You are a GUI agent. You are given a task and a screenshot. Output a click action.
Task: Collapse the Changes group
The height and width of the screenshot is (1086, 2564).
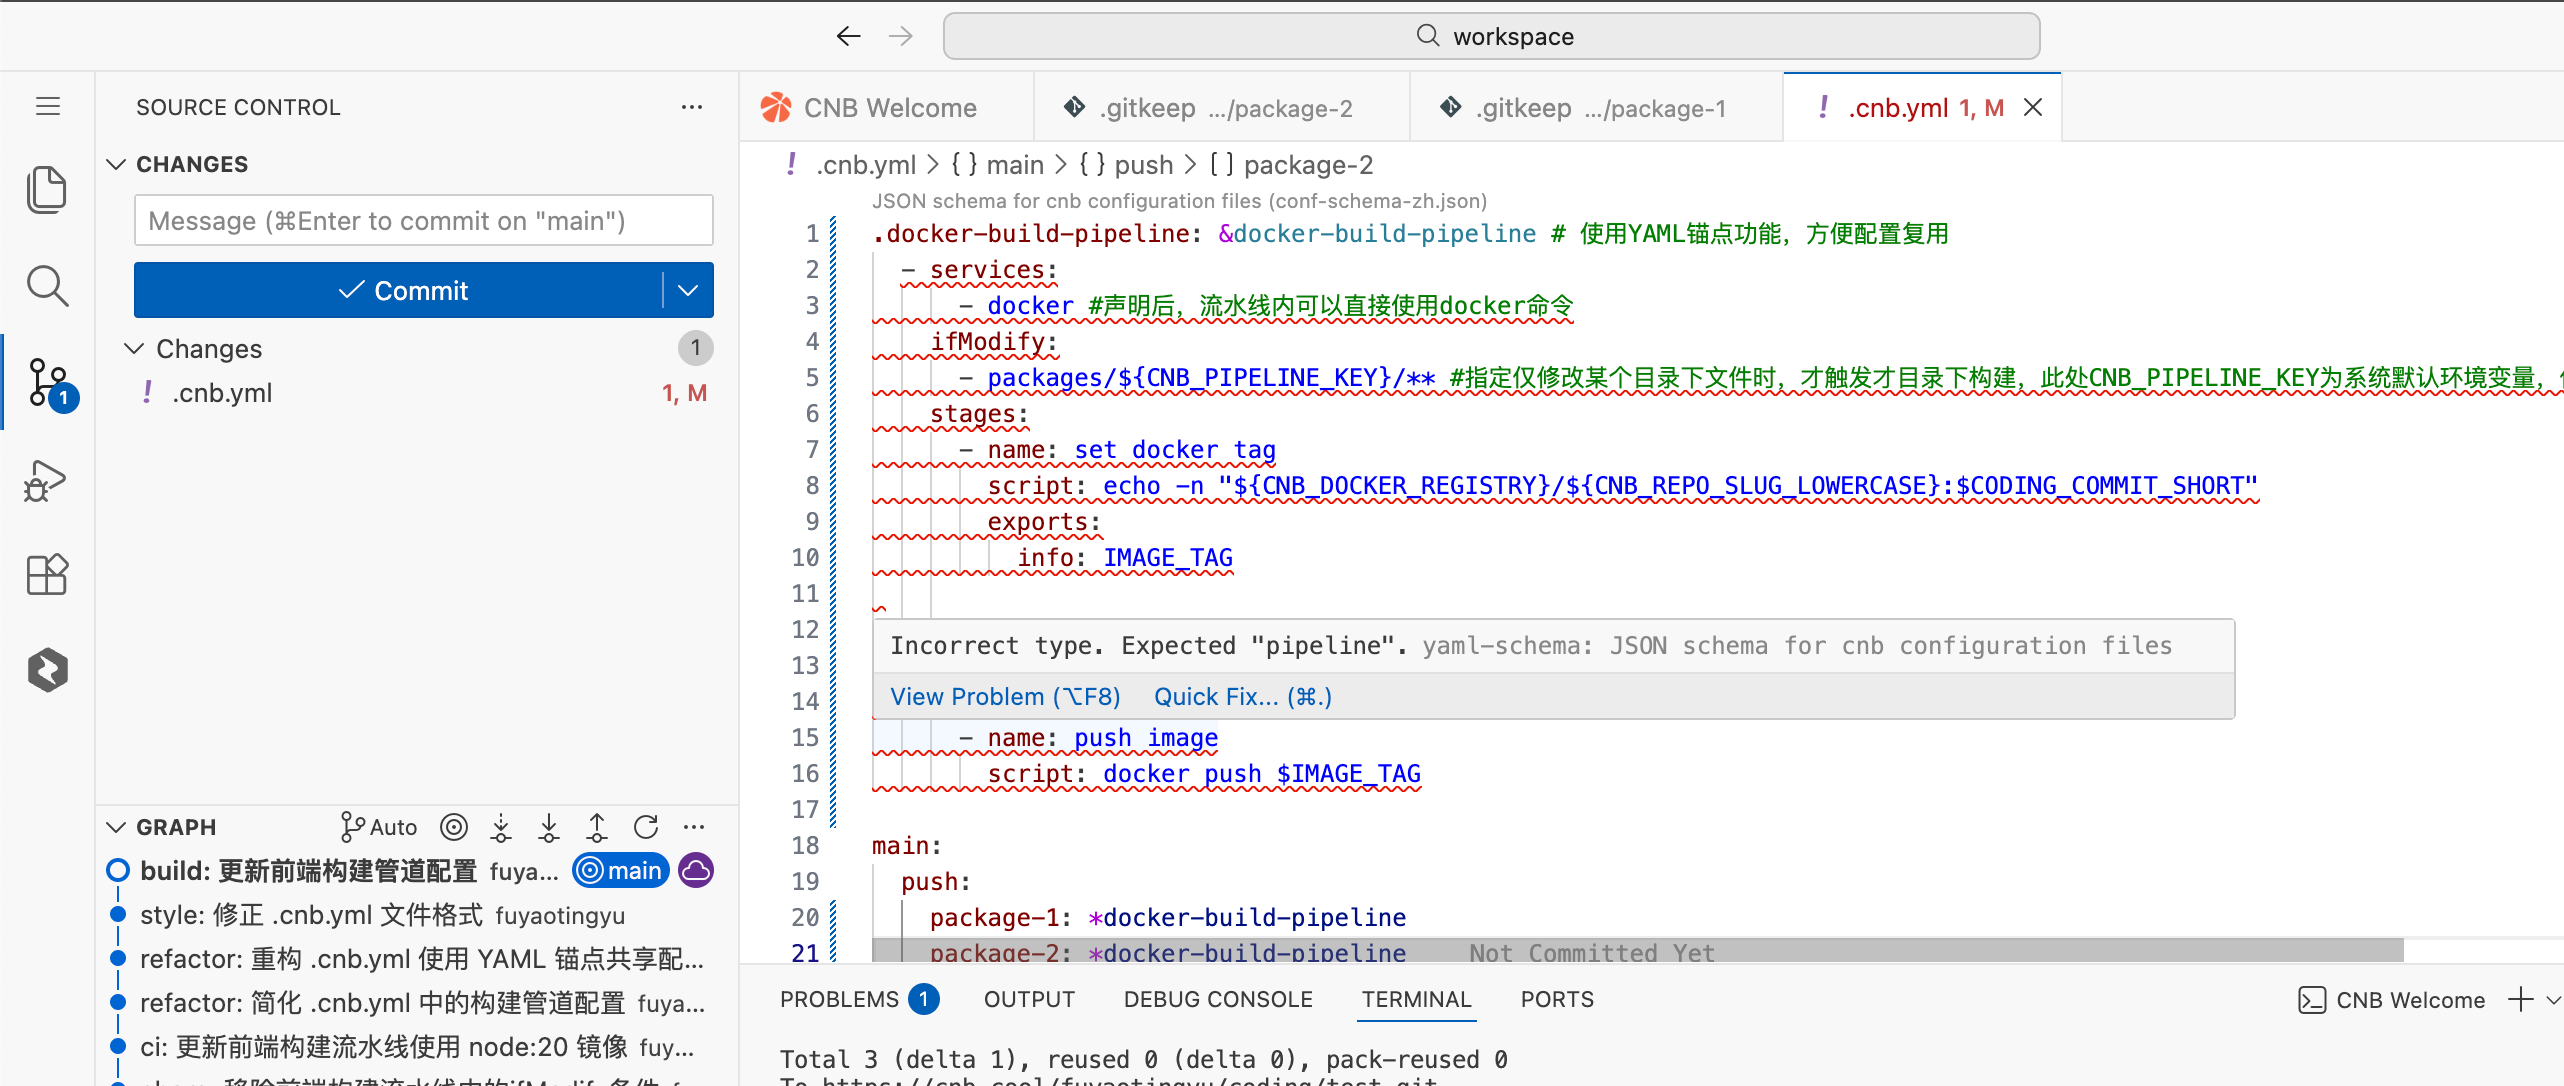[133, 348]
